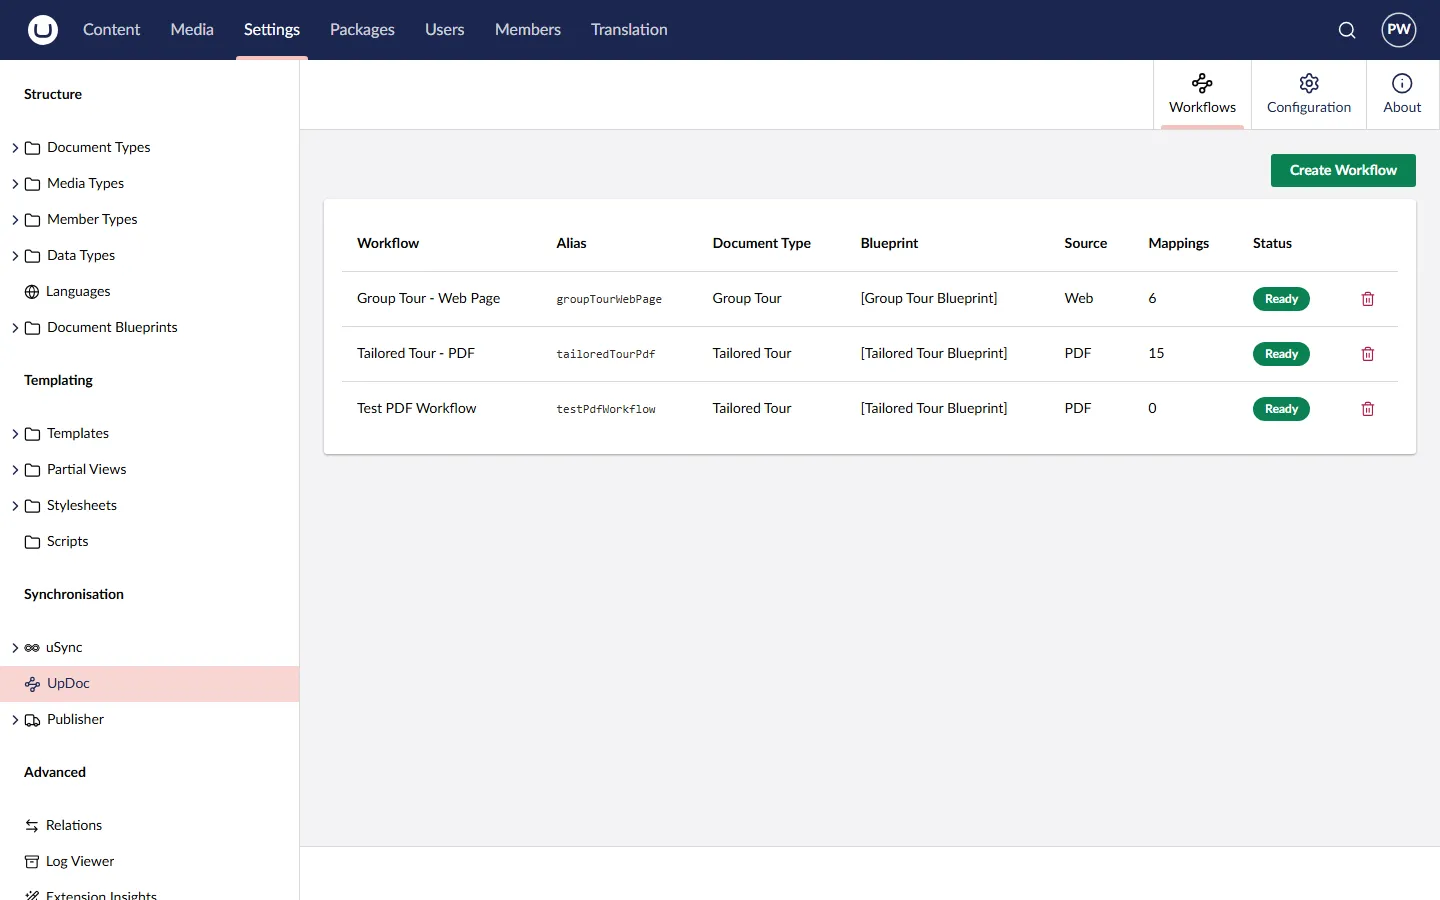Click the Ready badge for Test PDF Workflow
Image resolution: width=1440 pixels, height=900 pixels.
pos(1281,409)
